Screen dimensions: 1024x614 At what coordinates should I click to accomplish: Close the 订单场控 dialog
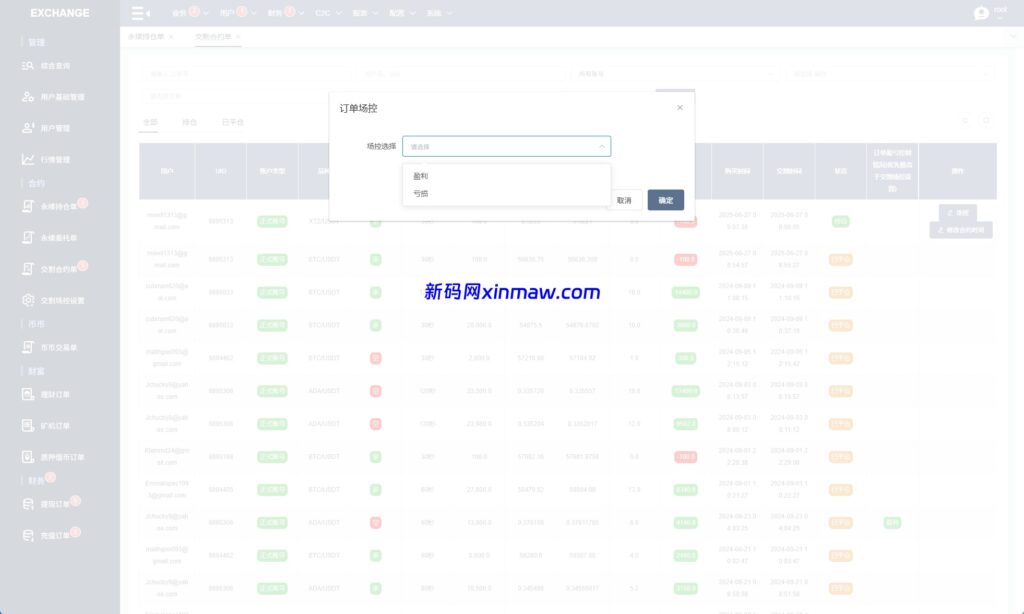click(x=680, y=107)
